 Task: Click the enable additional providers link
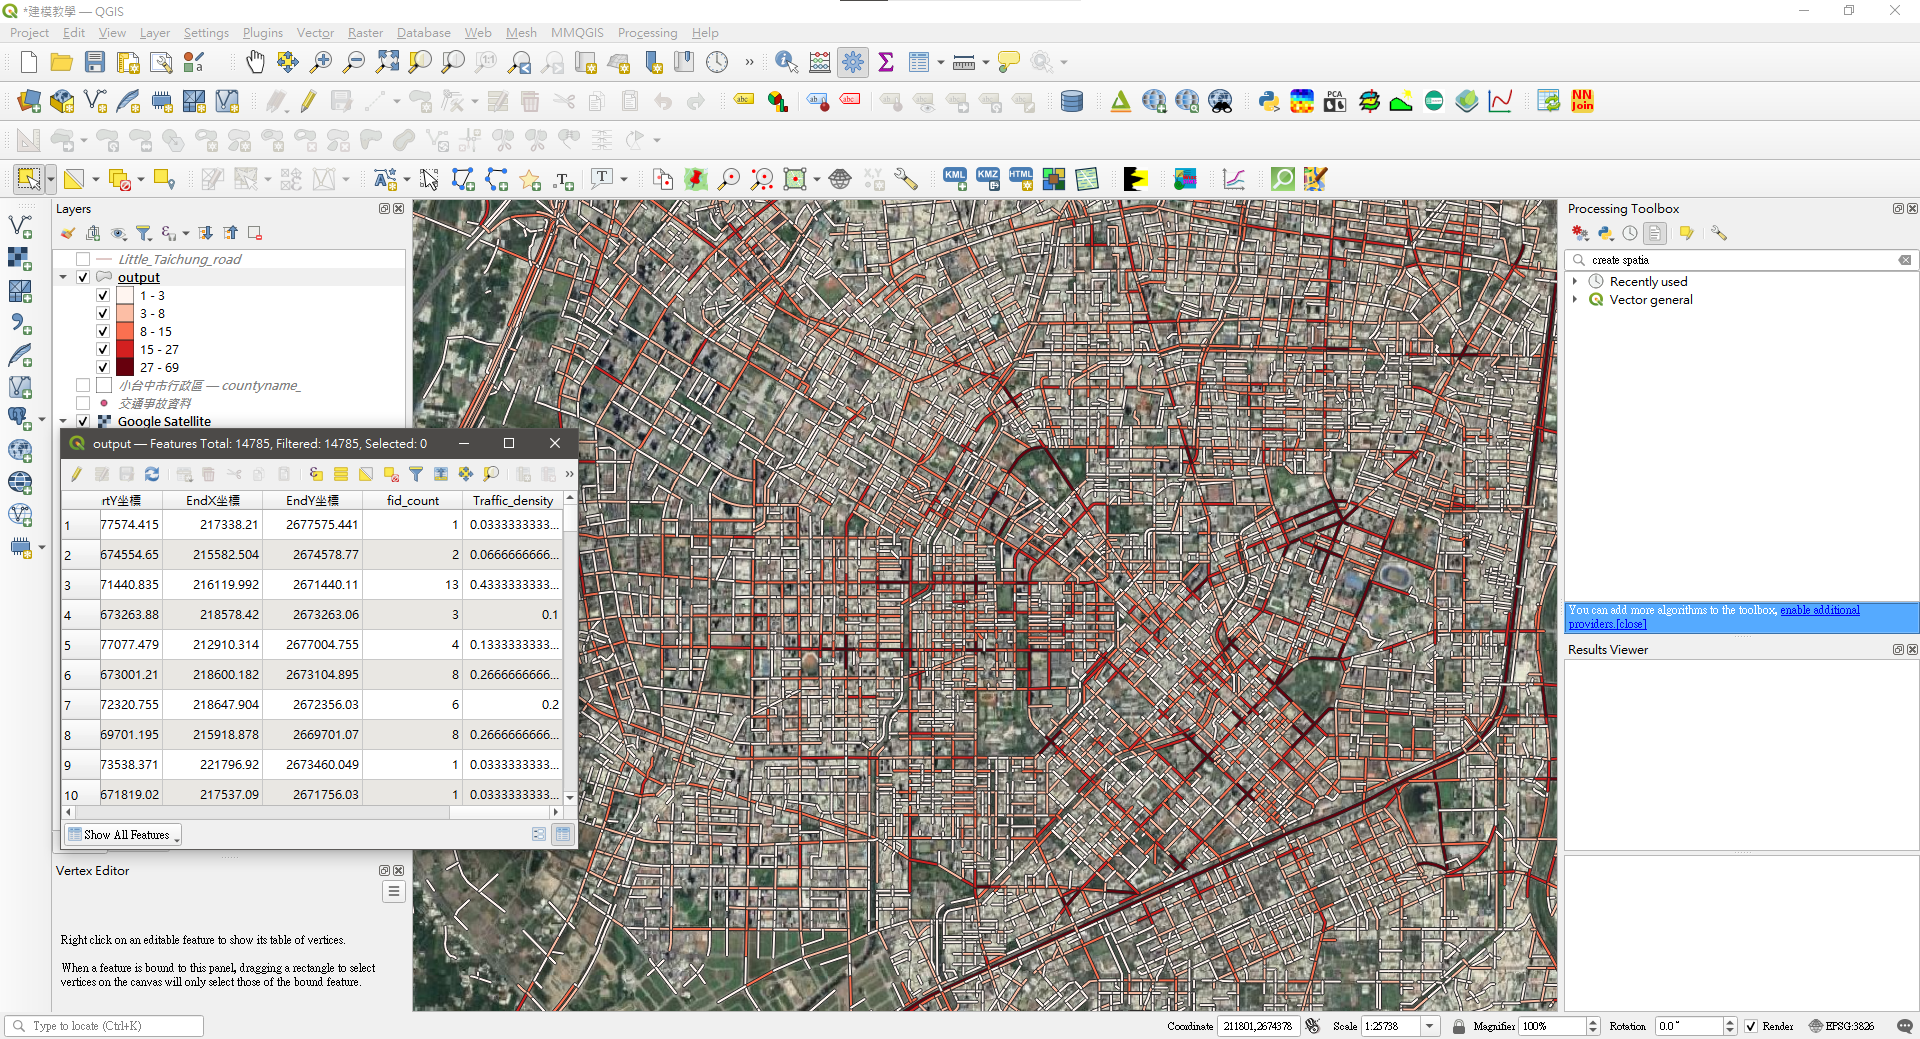[x=1820, y=610]
